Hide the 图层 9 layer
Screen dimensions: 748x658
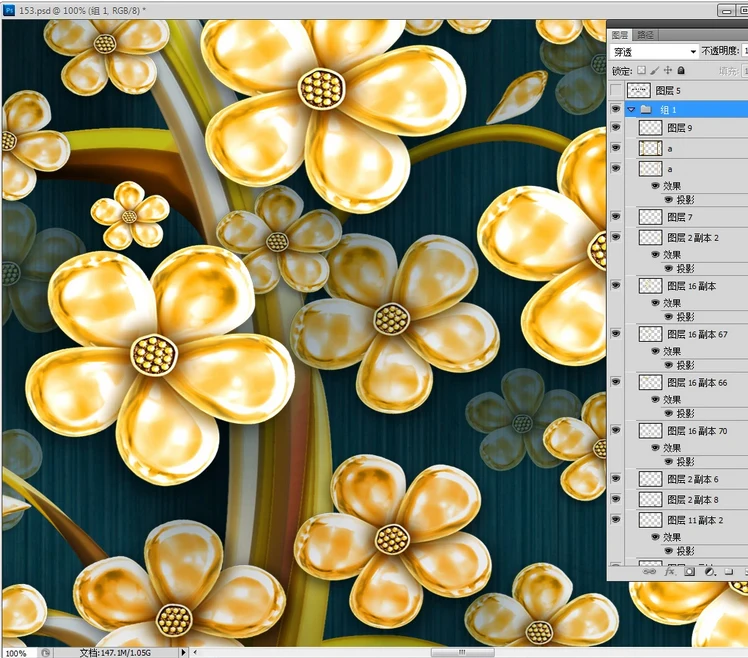(x=616, y=128)
